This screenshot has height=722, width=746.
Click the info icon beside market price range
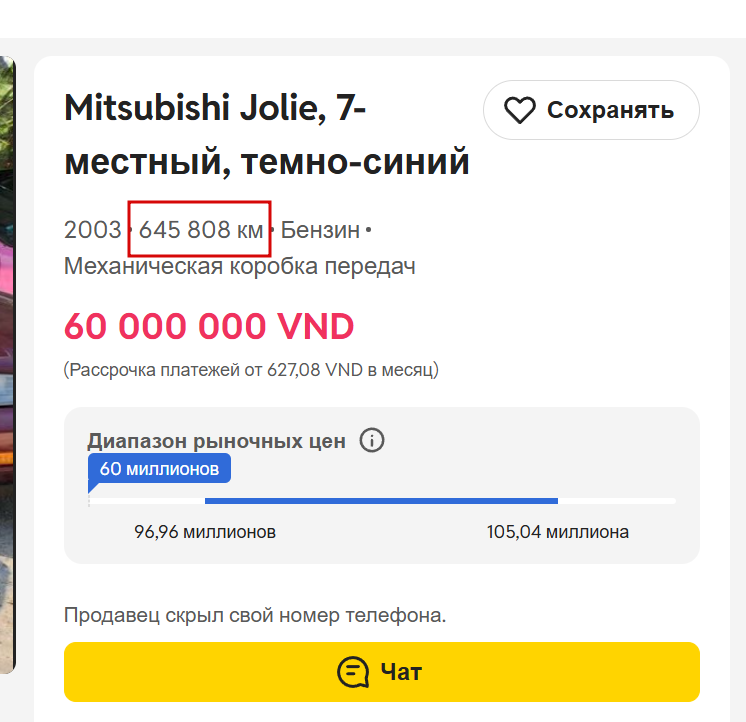(372, 440)
